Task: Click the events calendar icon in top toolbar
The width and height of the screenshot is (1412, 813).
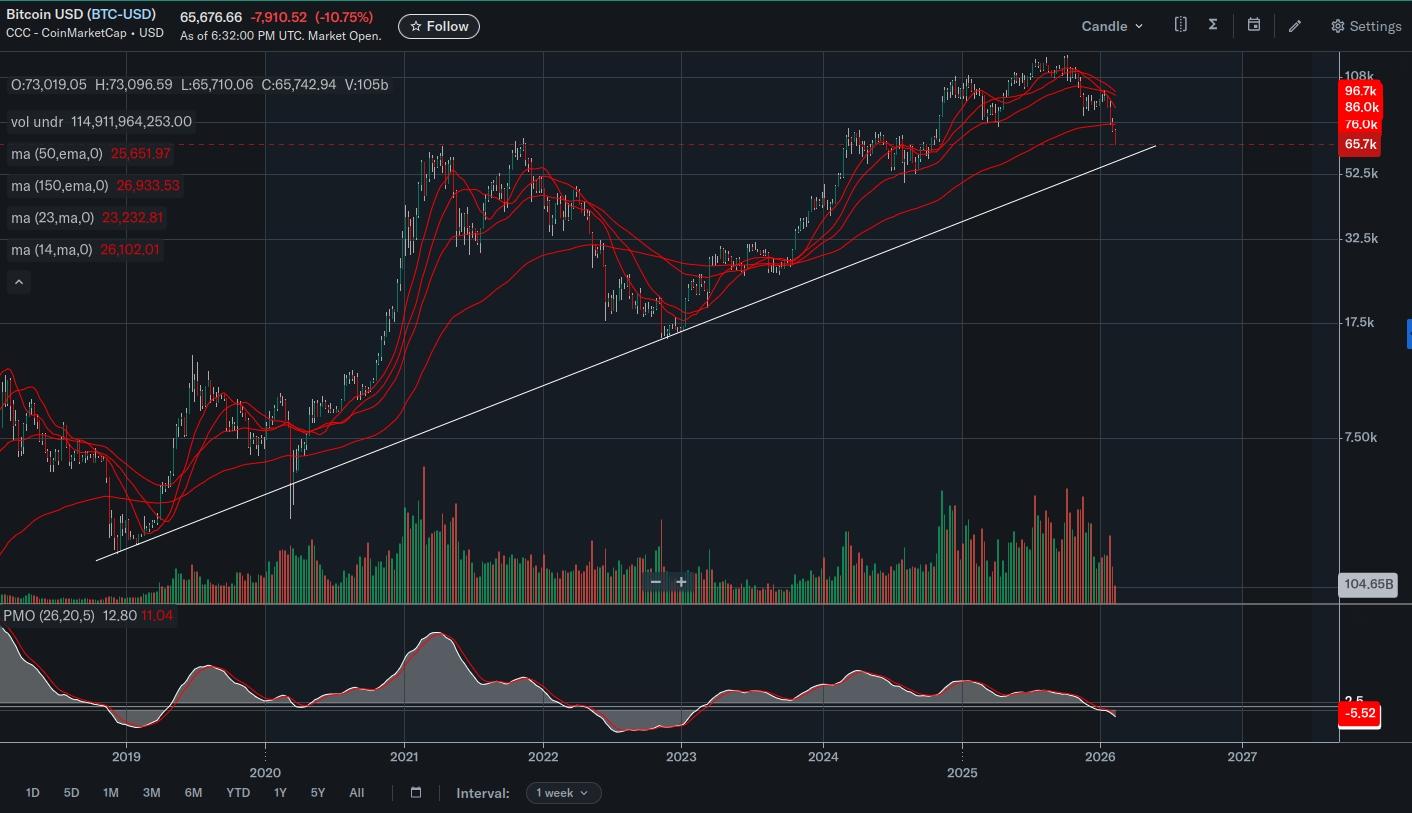Action: [x=1254, y=25]
